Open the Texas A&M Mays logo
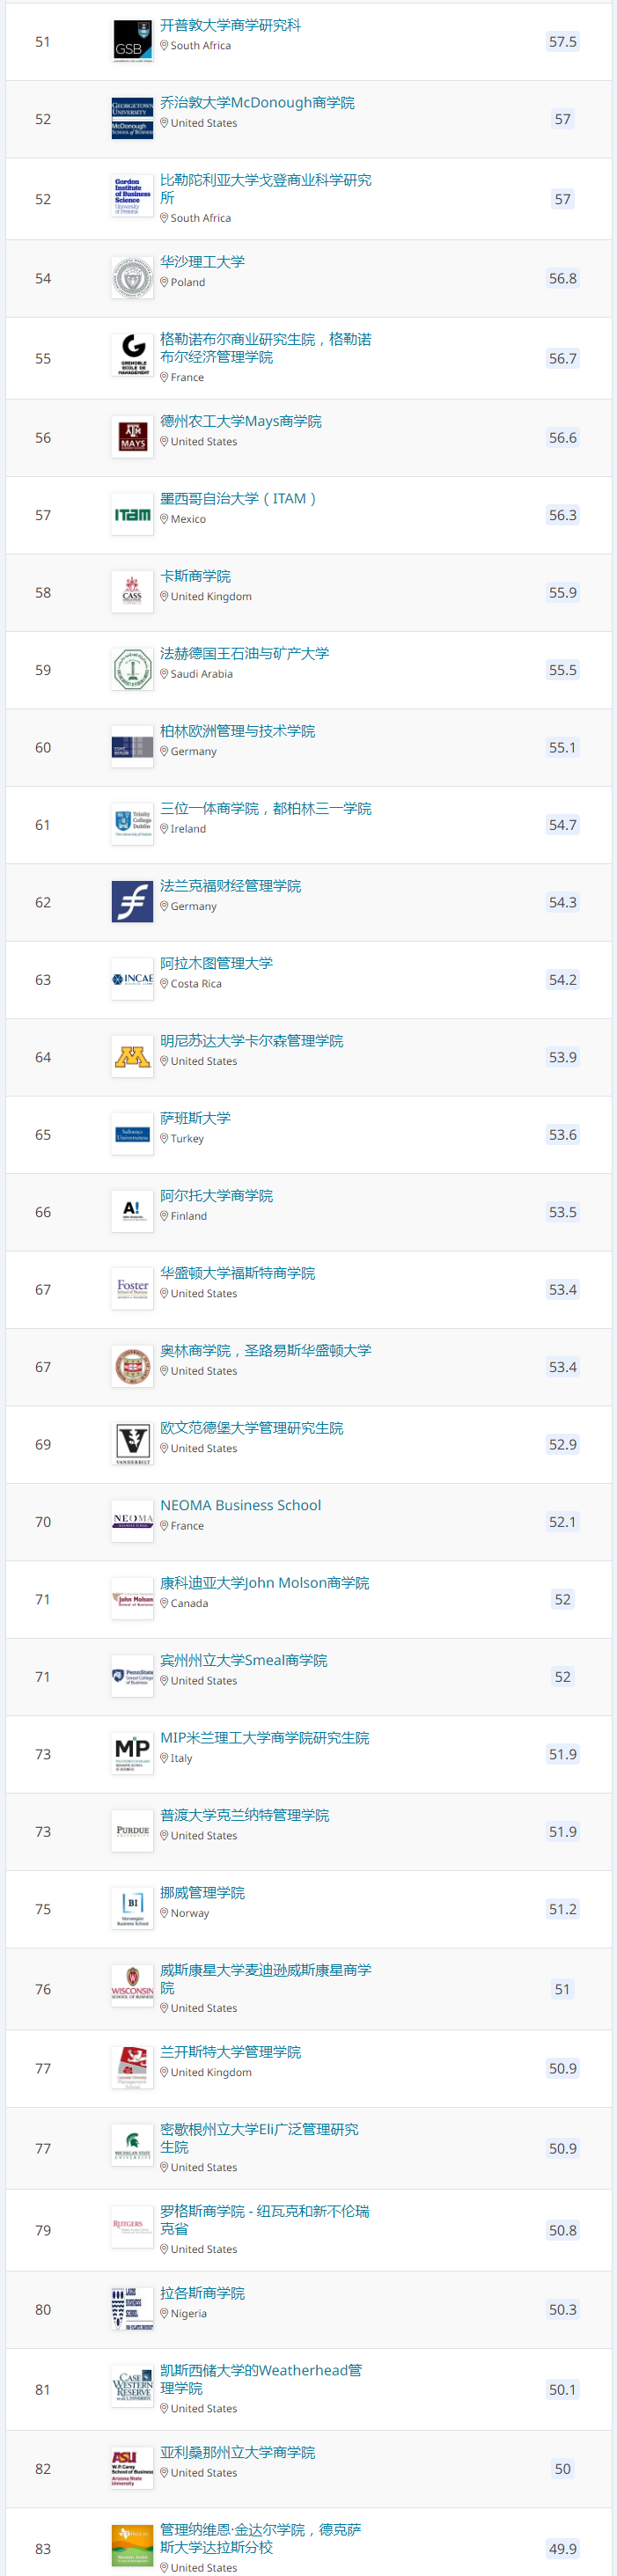This screenshot has width=617, height=2576. tap(132, 438)
